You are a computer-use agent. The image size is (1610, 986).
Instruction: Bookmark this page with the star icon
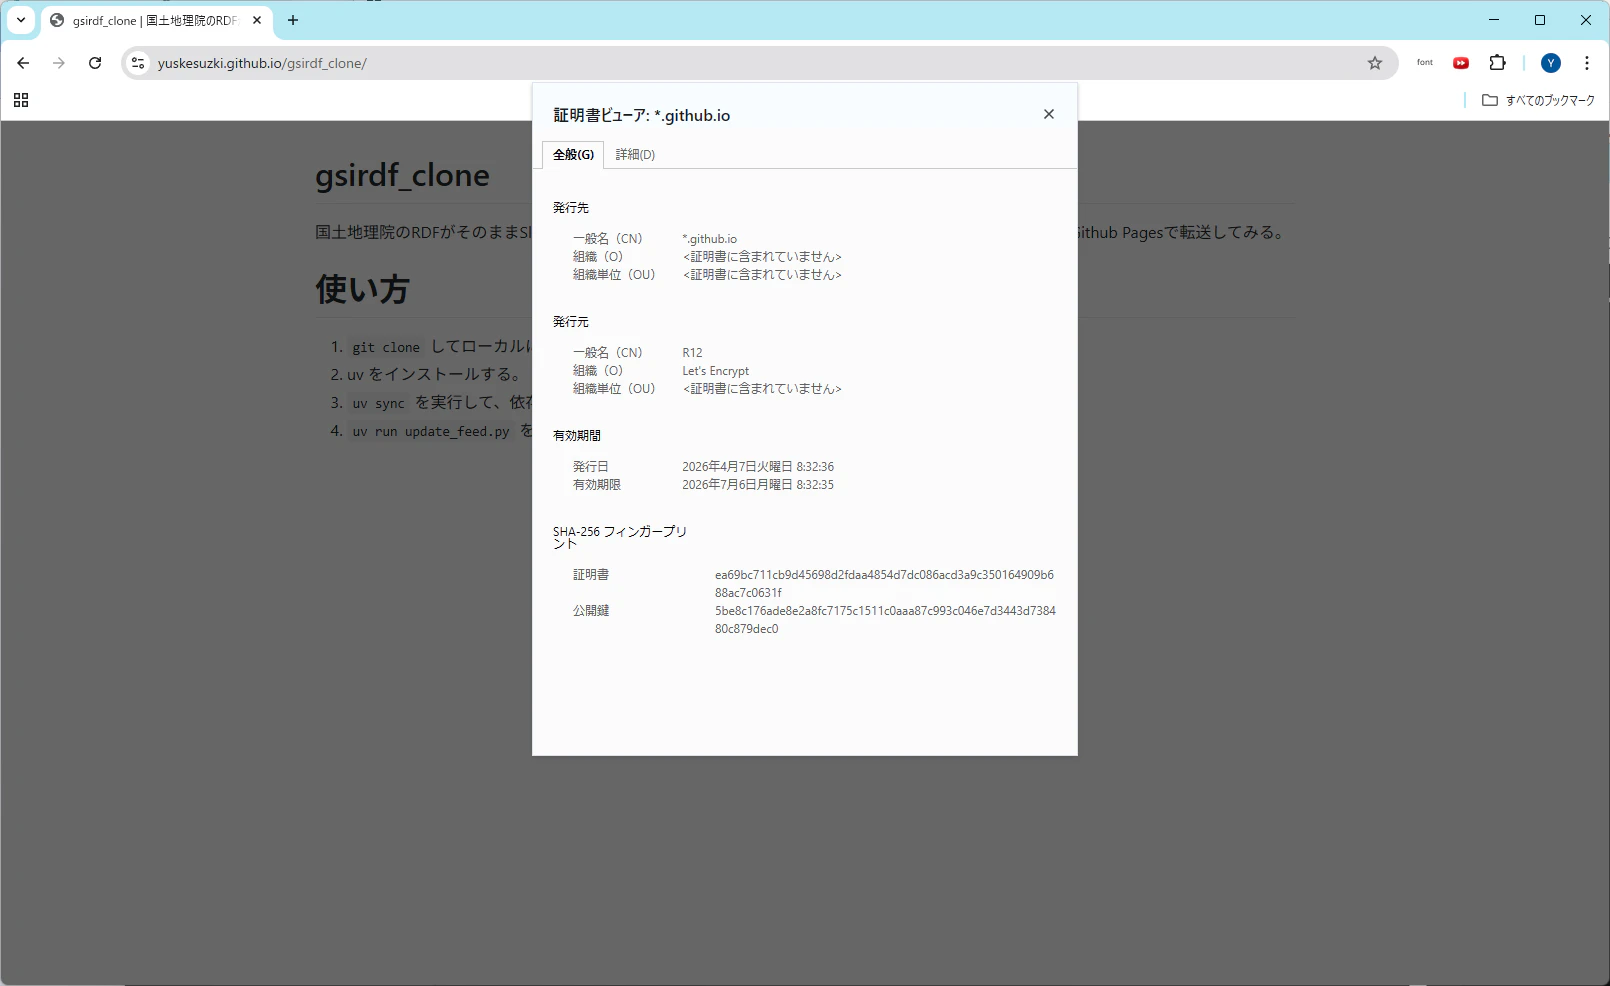pos(1375,63)
